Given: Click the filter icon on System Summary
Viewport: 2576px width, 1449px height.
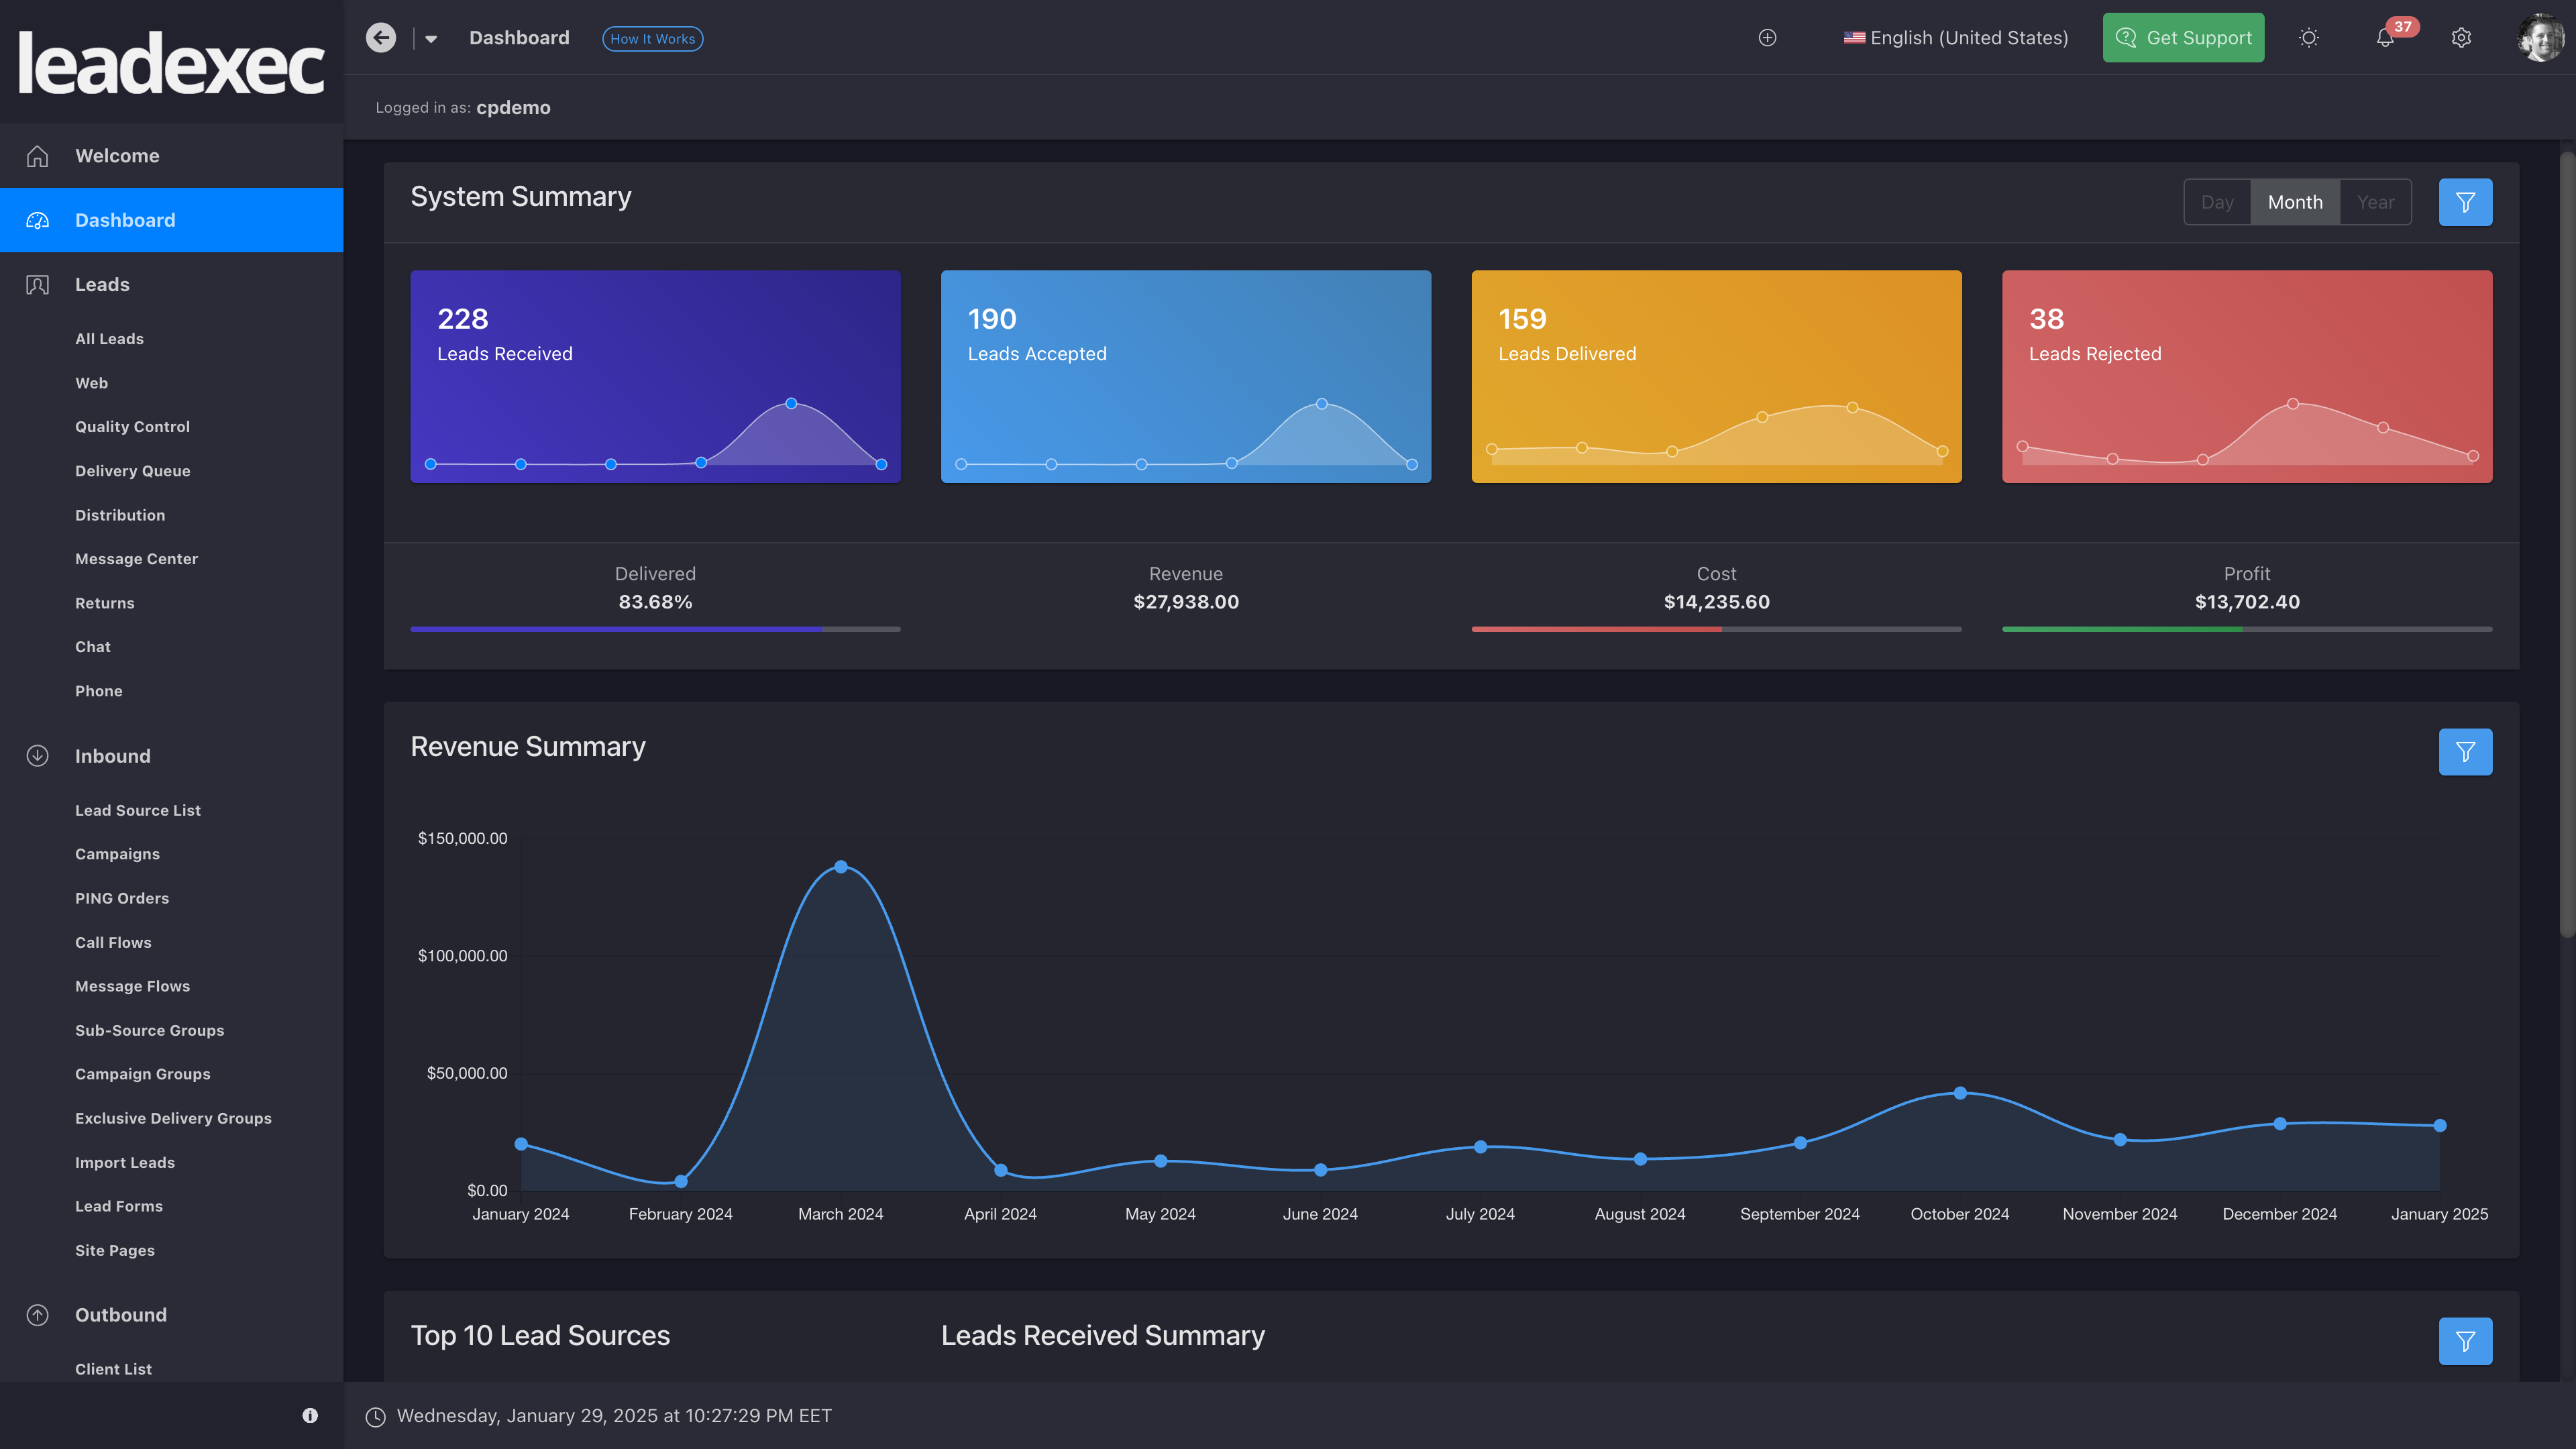Looking at the screenshot, I should [2465, 200].
